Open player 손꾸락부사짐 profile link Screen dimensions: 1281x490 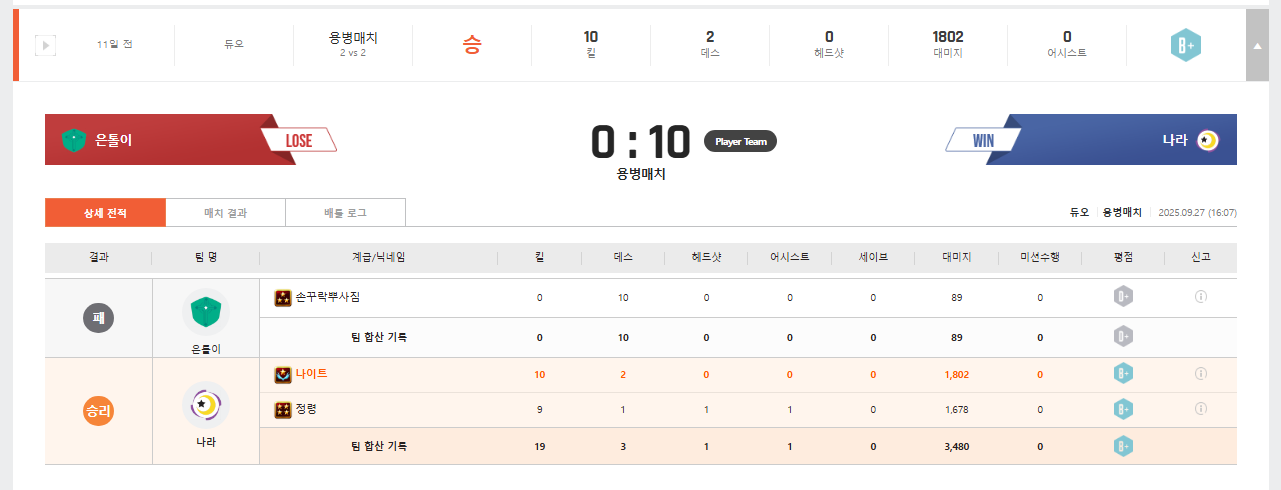tap(327, 297)
